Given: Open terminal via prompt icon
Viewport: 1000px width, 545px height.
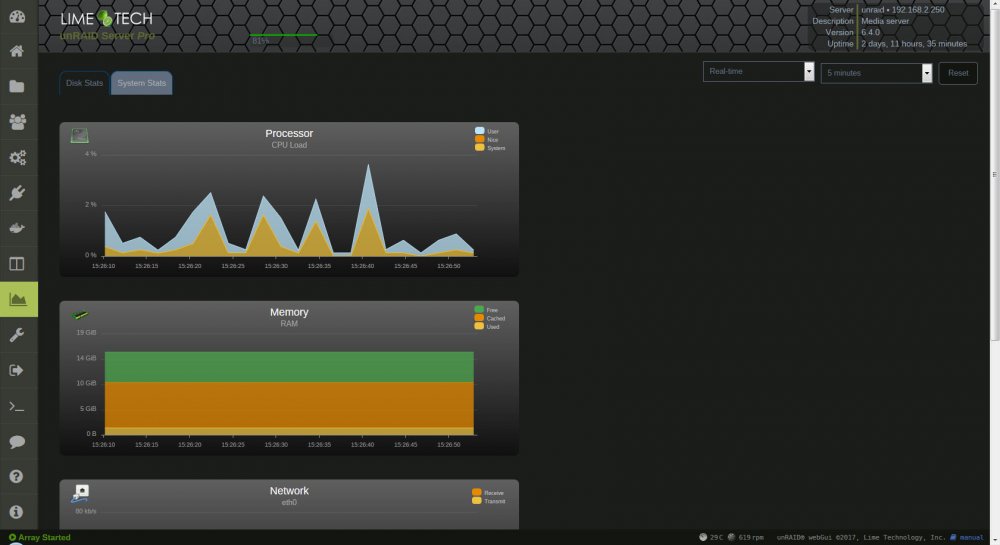Looking at the screenshot, I should point(17,406).
